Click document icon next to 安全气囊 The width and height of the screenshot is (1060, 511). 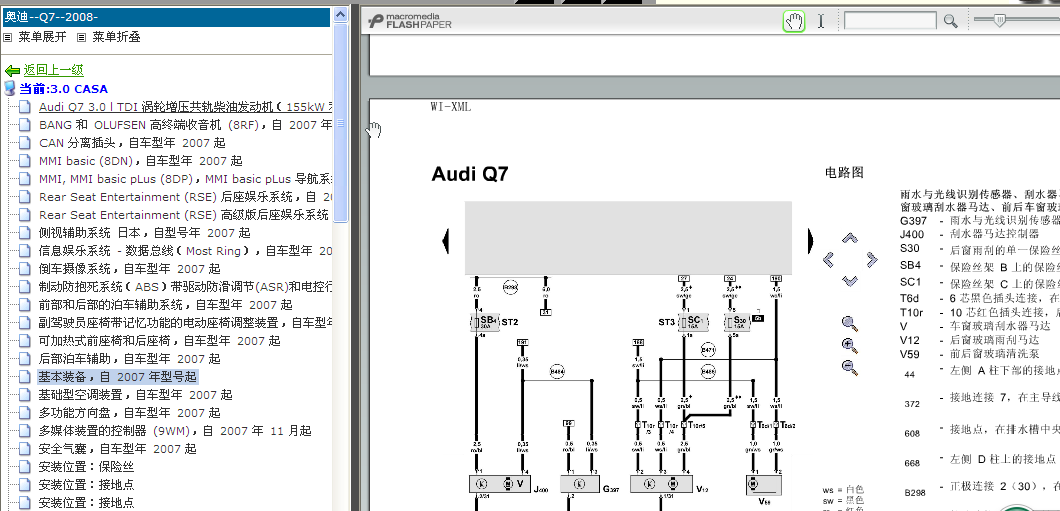(x=24, y=449)
